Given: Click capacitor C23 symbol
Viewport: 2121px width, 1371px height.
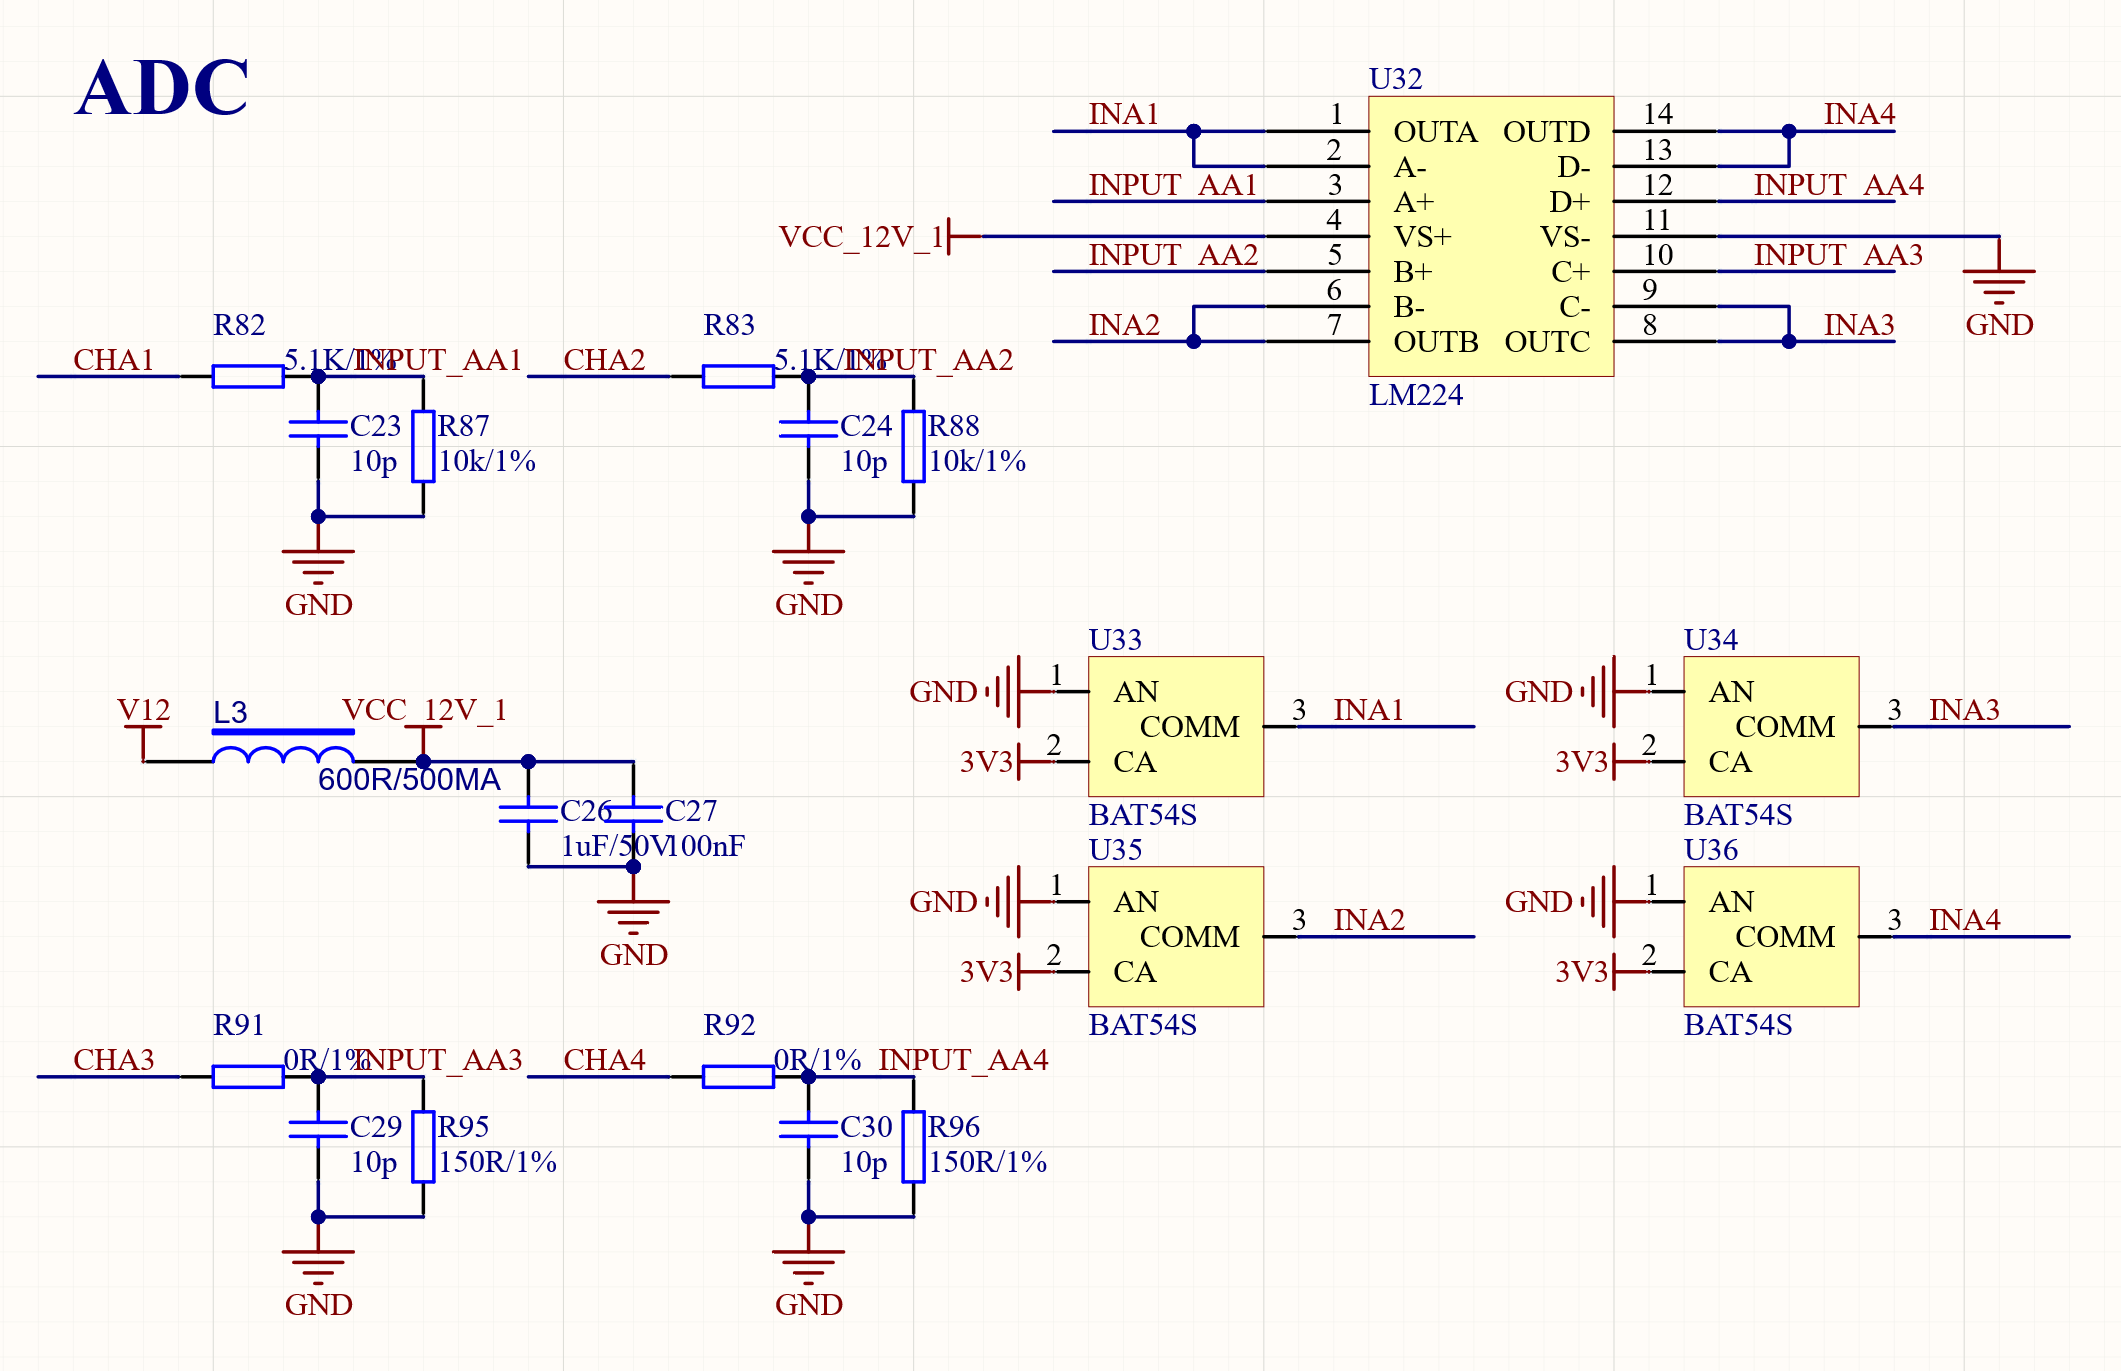Looking at the screenshot, I should (318, 429).
